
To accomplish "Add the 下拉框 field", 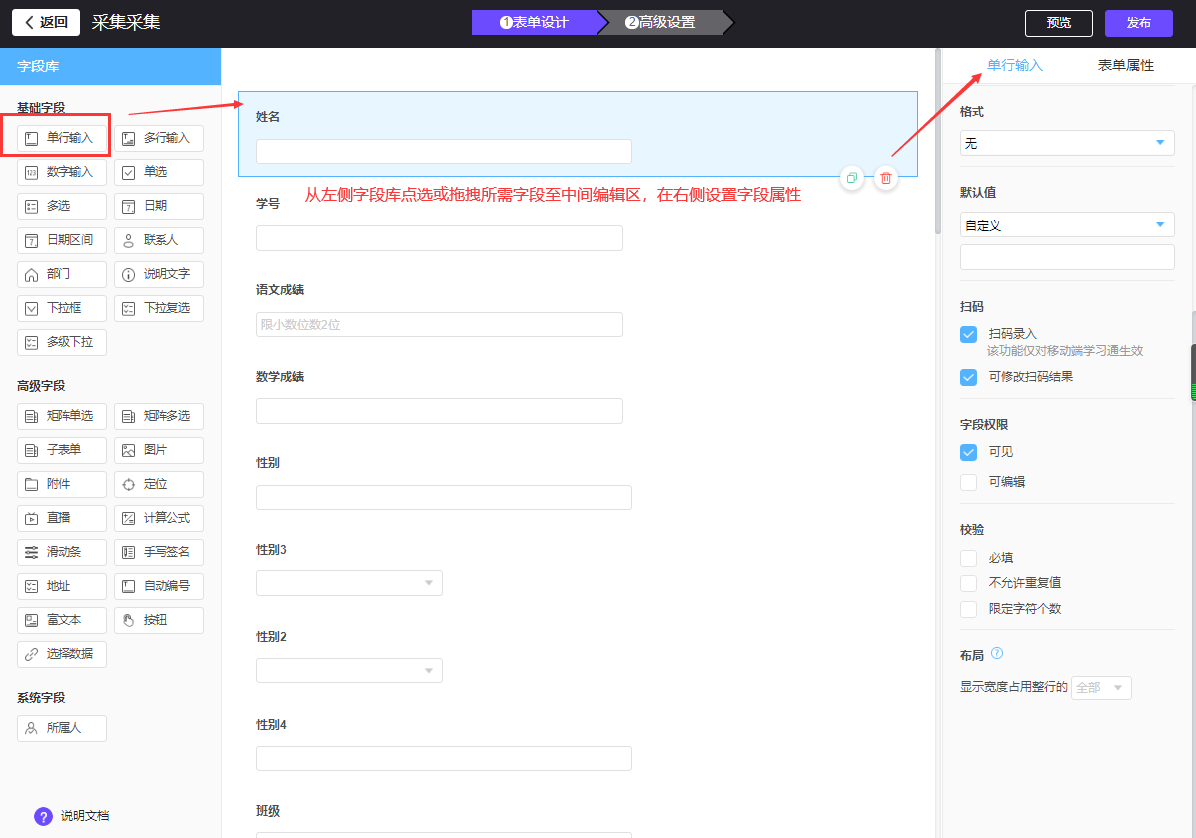I will click(x=62, y=308).
